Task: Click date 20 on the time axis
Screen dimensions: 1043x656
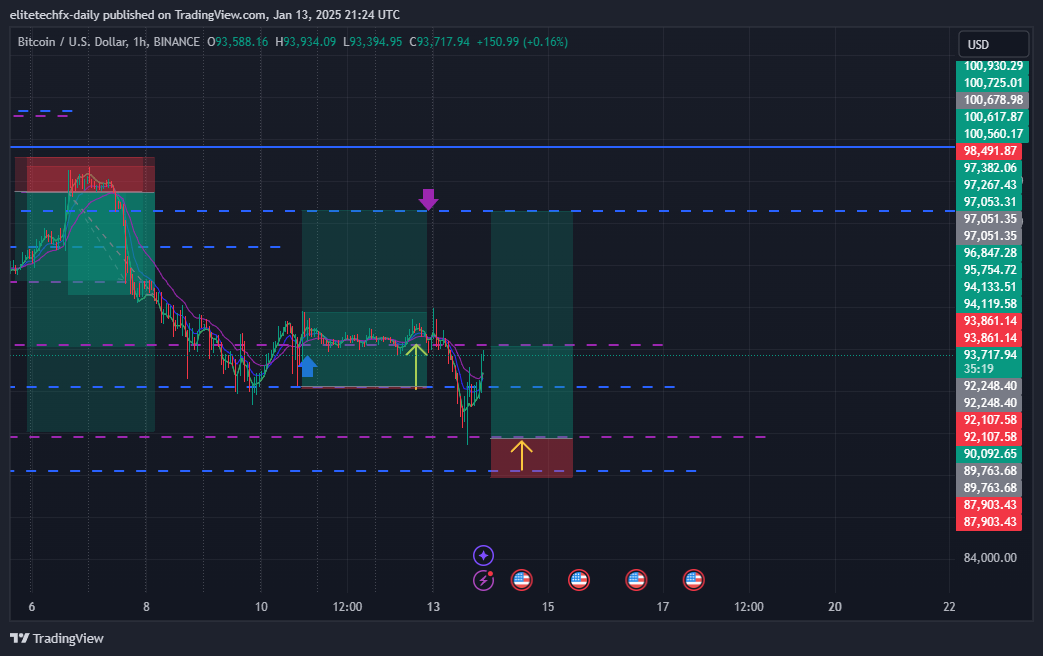Action: (x=835, y=607)
